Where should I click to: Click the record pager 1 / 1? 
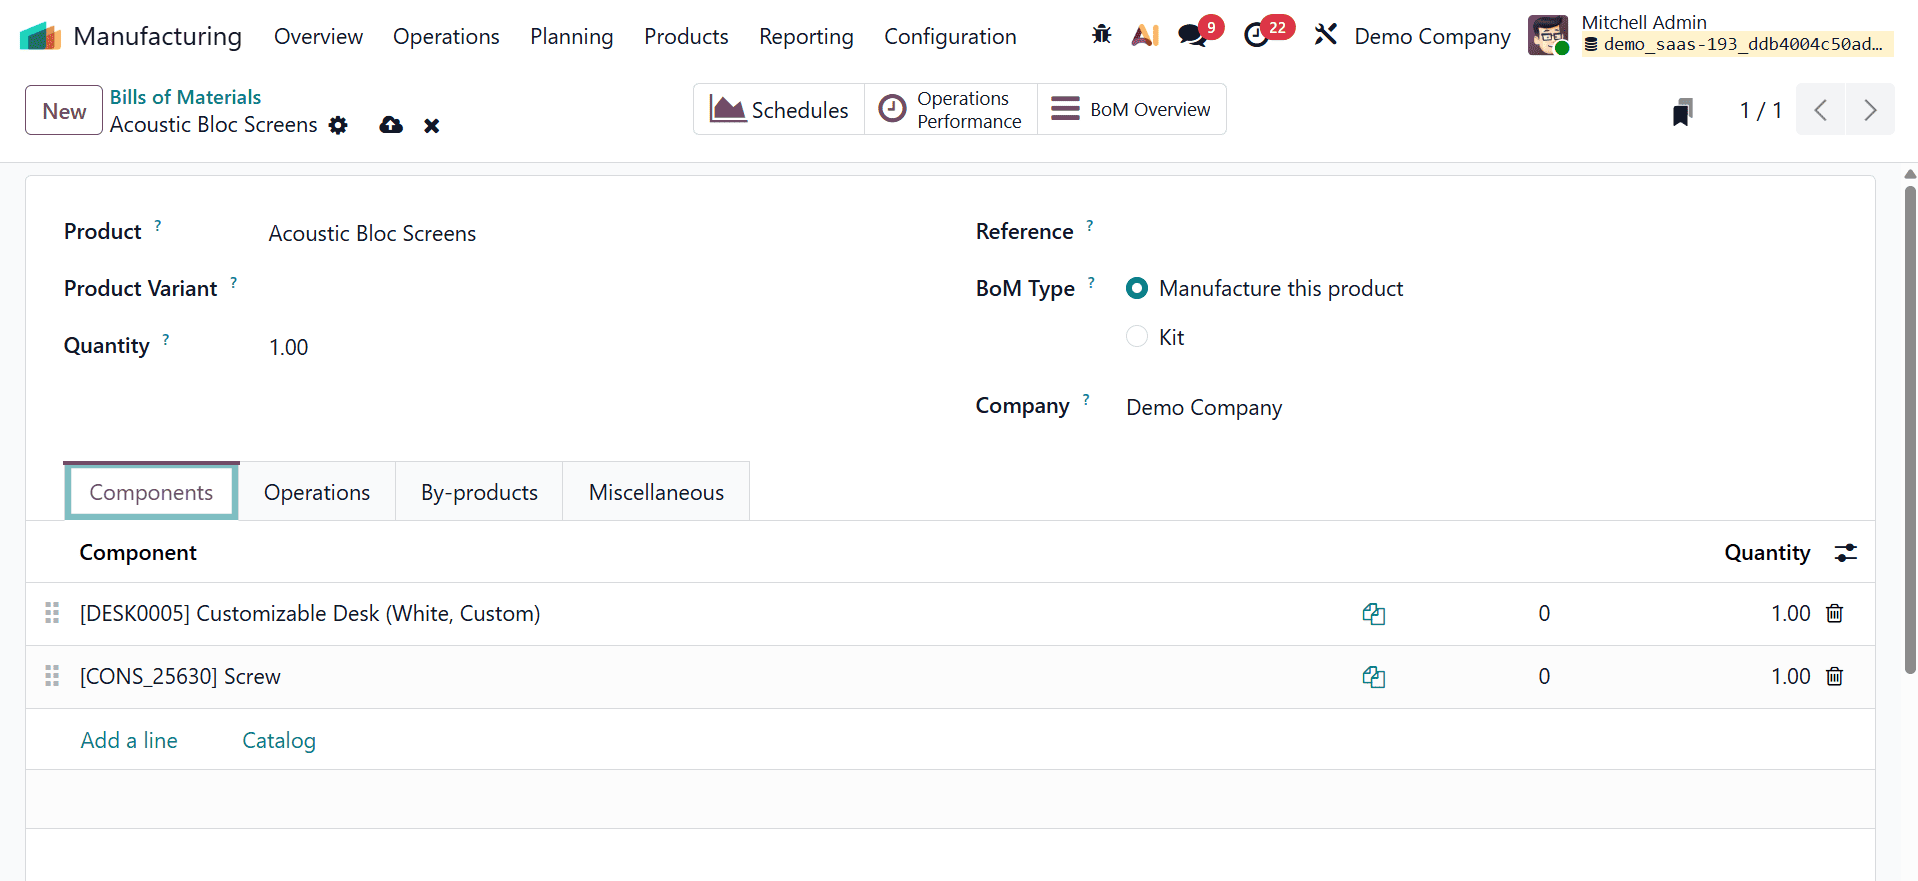[x=1760, y=110]
